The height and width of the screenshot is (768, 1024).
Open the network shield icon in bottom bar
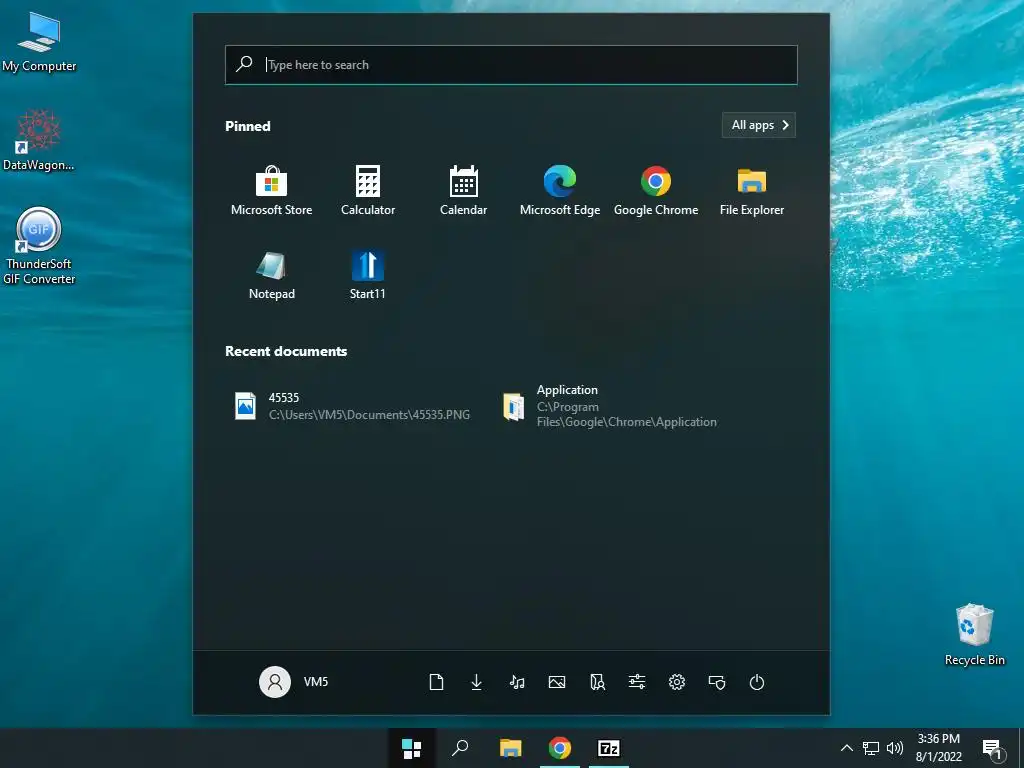pyautogui.click(x=717, y=682)
